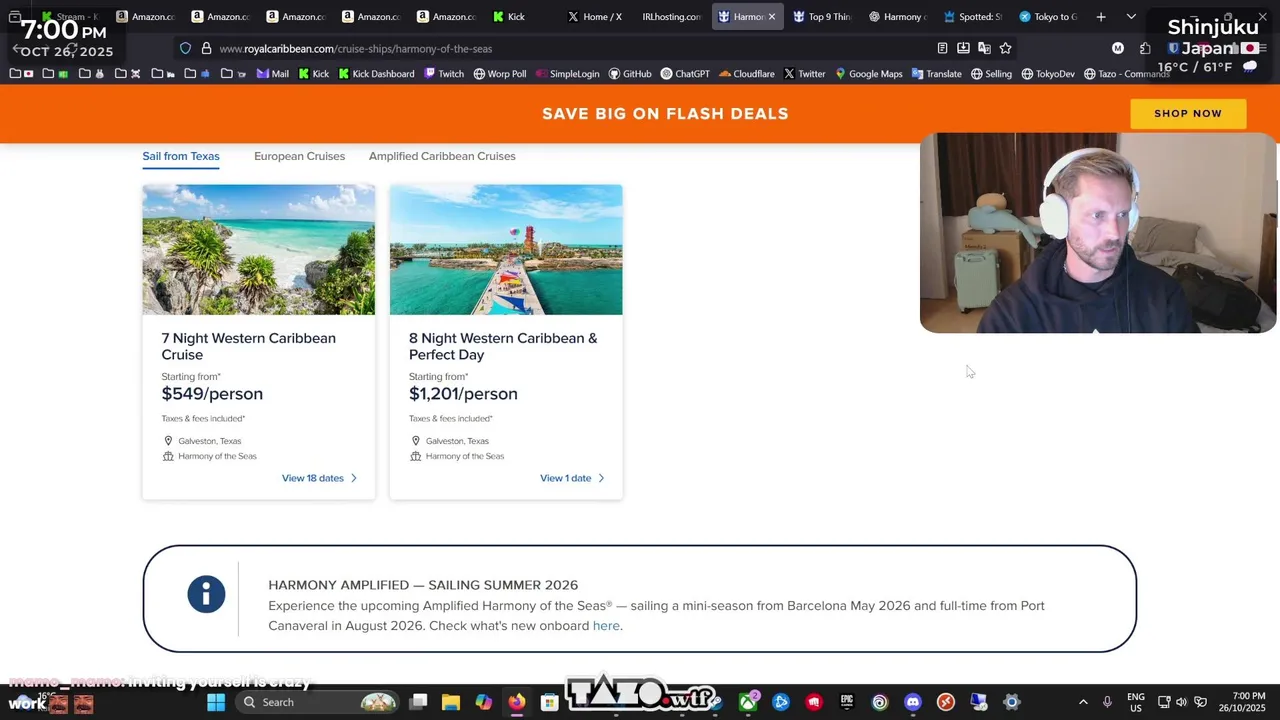Image resolution: width=1280 pixels, height=720 pixels.
Task: Switch ENG US input language
Action: [1136, 702]
